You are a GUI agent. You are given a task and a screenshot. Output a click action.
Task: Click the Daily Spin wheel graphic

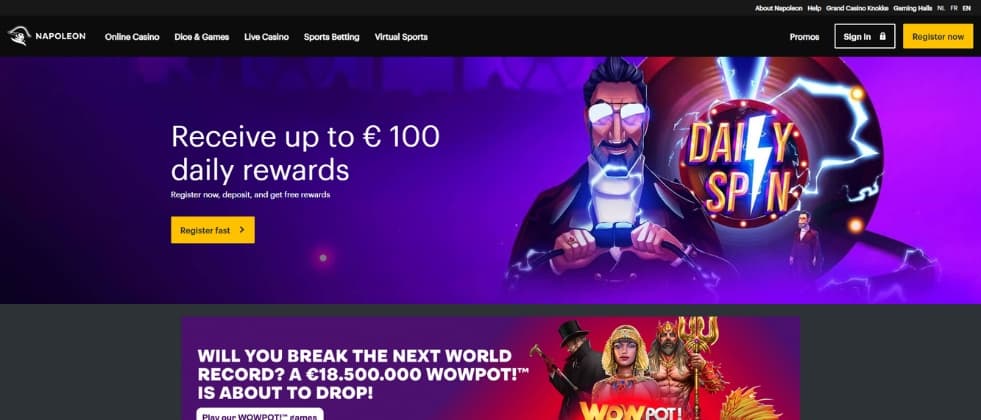point(743,164)
